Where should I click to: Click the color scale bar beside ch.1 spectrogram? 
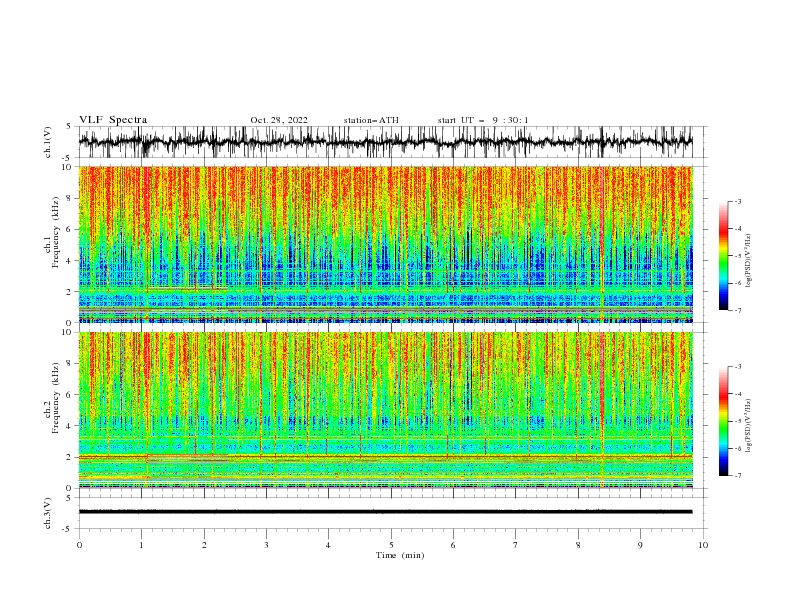[723, 256]
